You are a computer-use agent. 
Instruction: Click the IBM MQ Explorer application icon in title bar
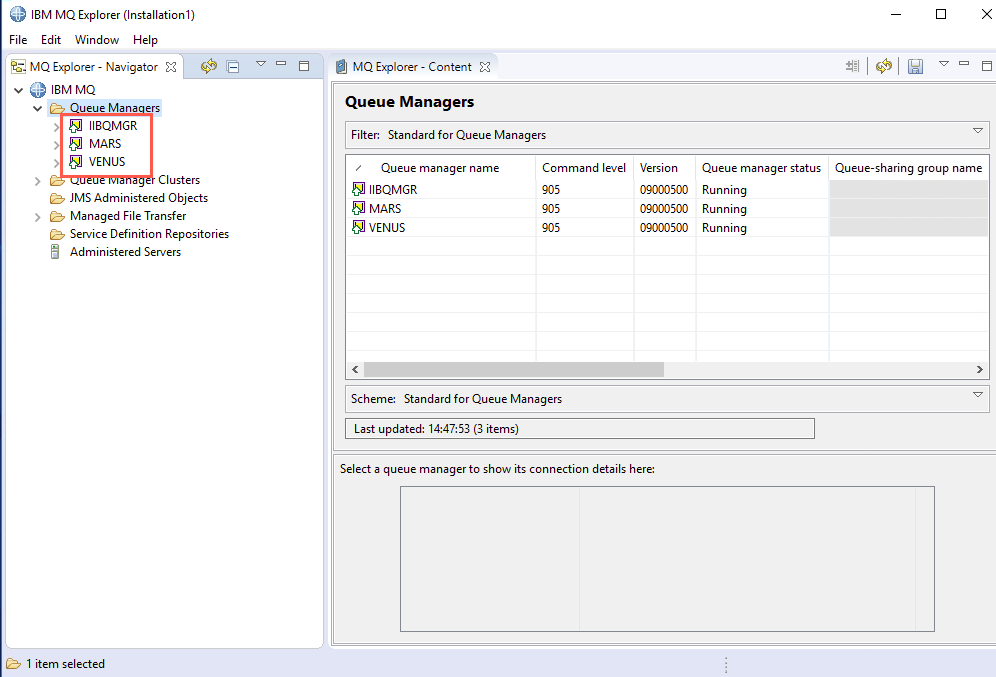17,14
